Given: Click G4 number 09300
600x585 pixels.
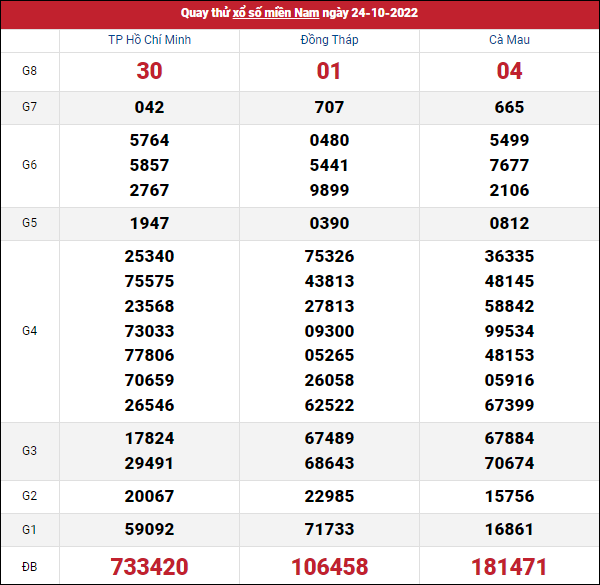Looking at the screenshot, I should pyautogui.click(x=329, y=331).
